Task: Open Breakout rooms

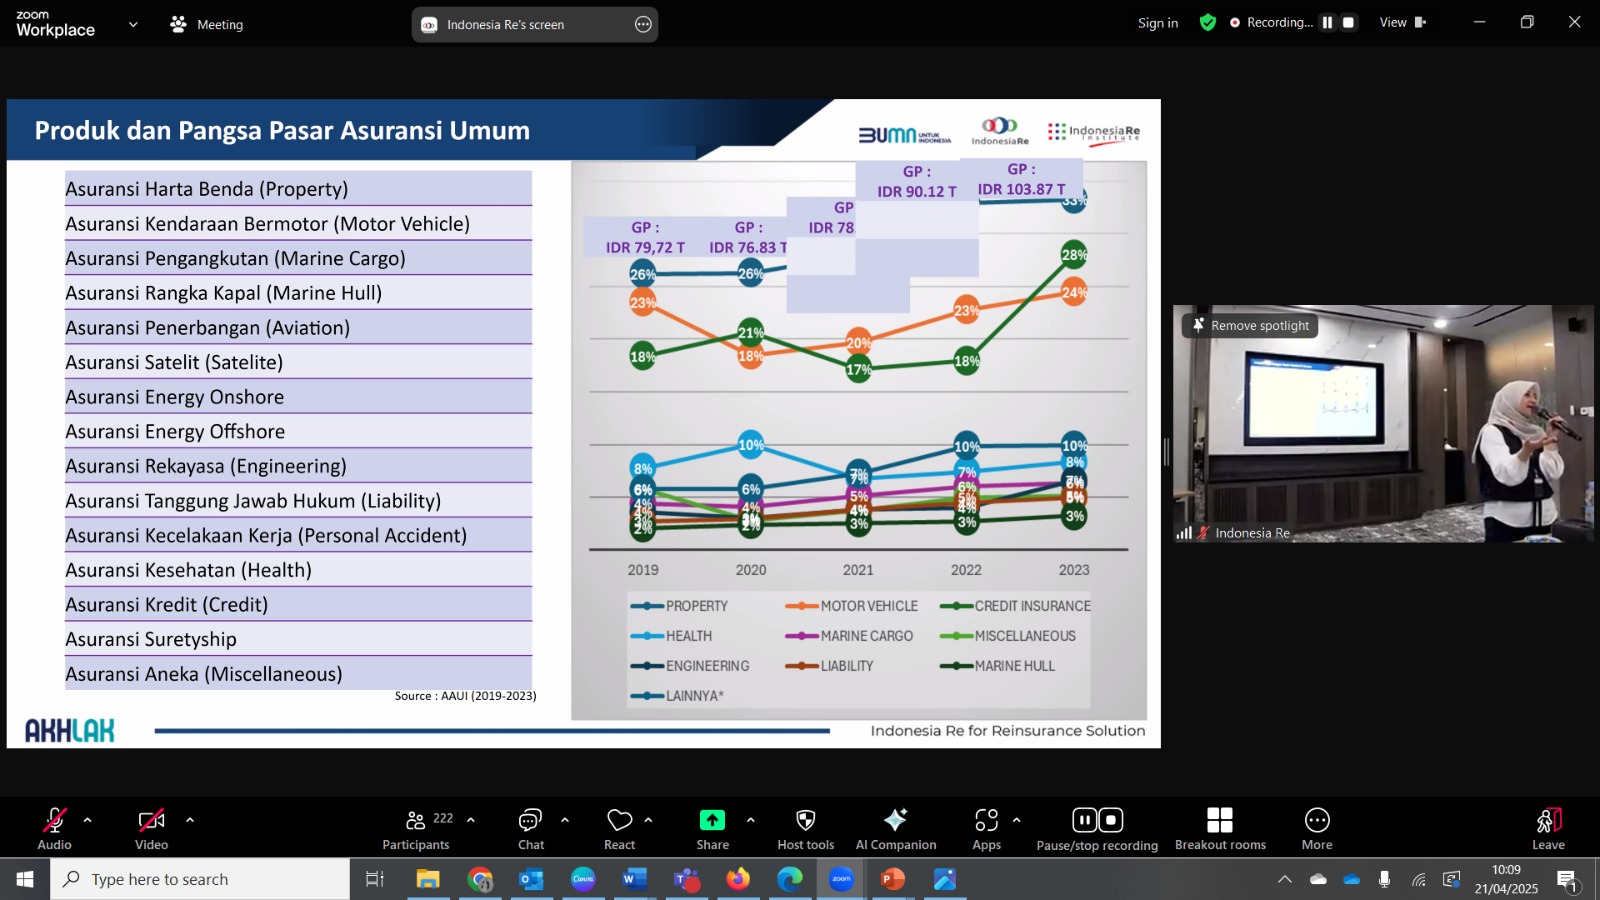Action: (1220, 829)
